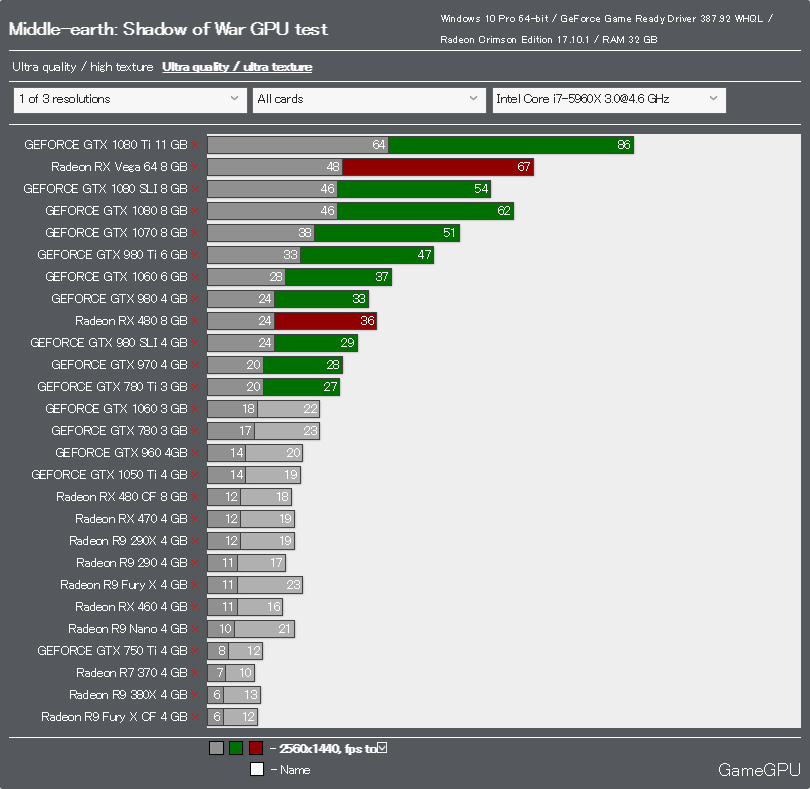
Task: Open the Intel Core i7-5960X CPU dropdown
Action: [608, 99]
